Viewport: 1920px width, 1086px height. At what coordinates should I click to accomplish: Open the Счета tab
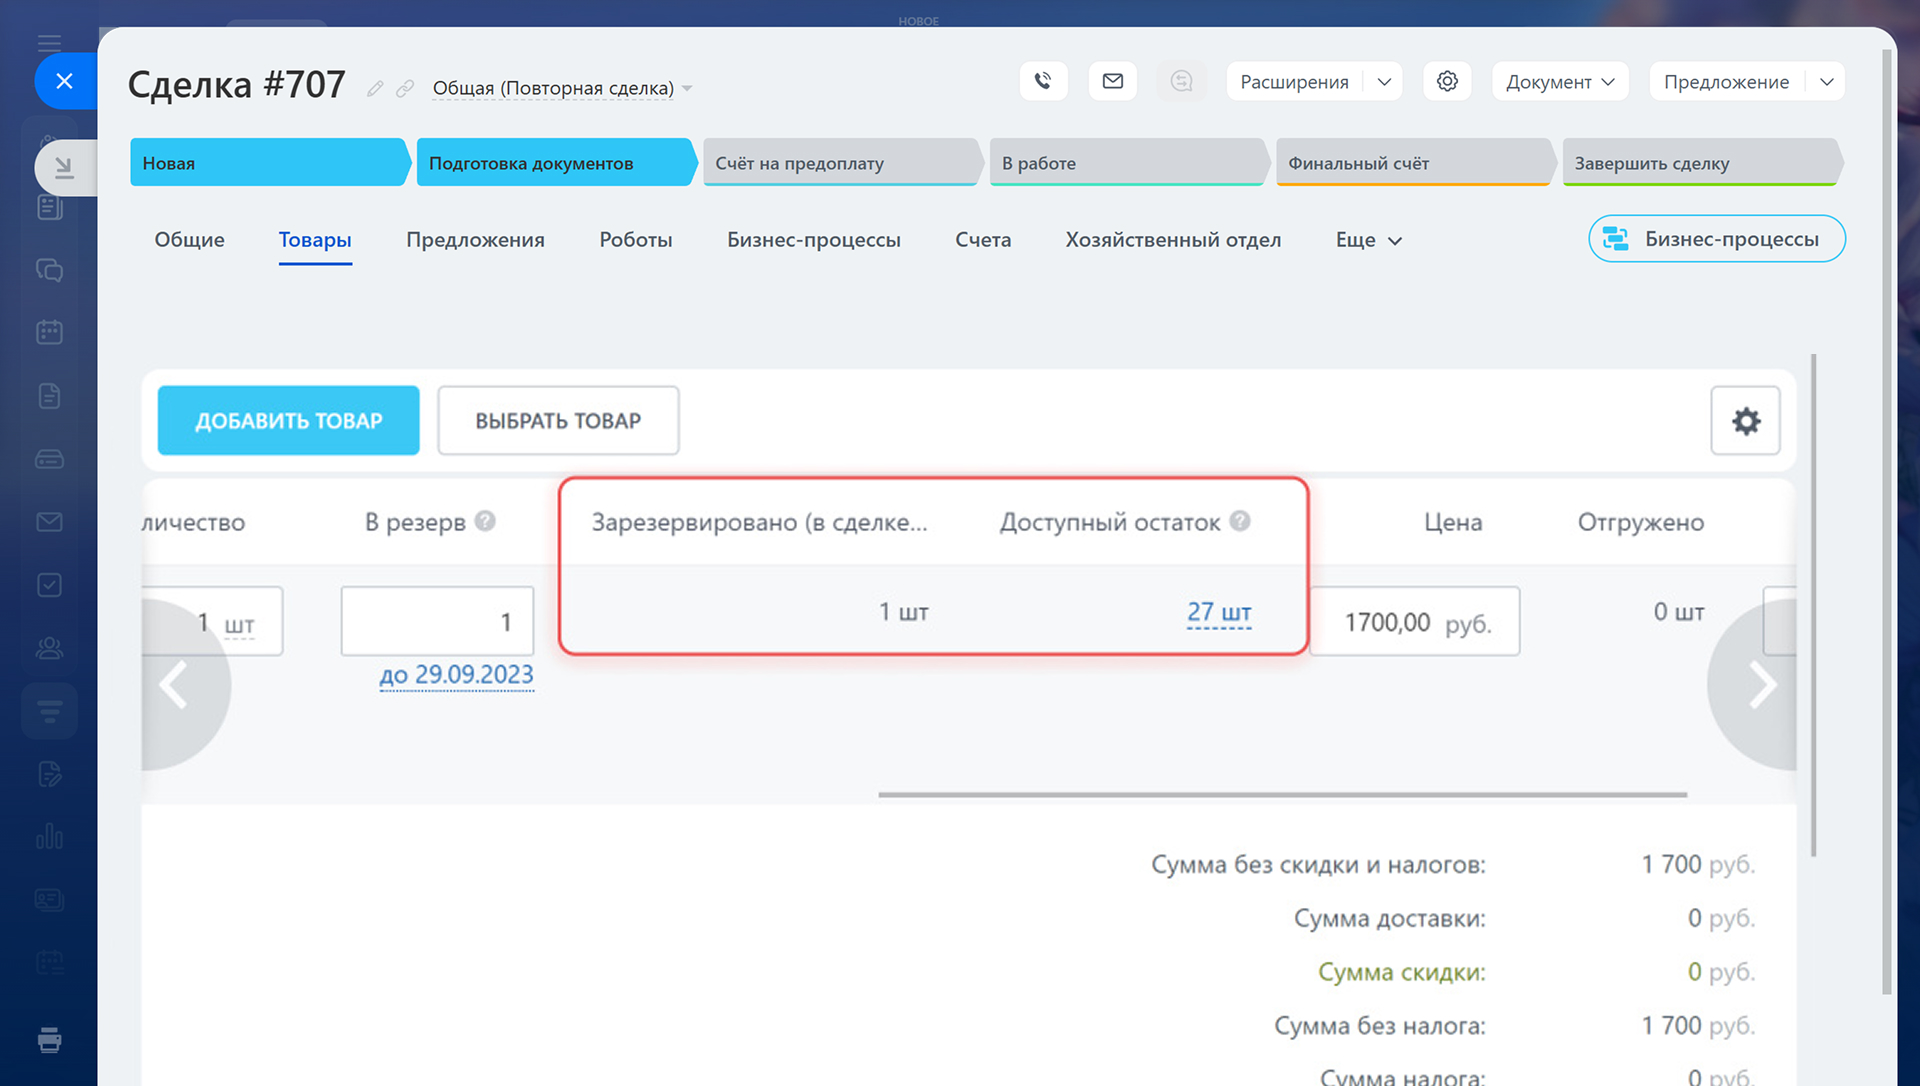coord(982,240)
